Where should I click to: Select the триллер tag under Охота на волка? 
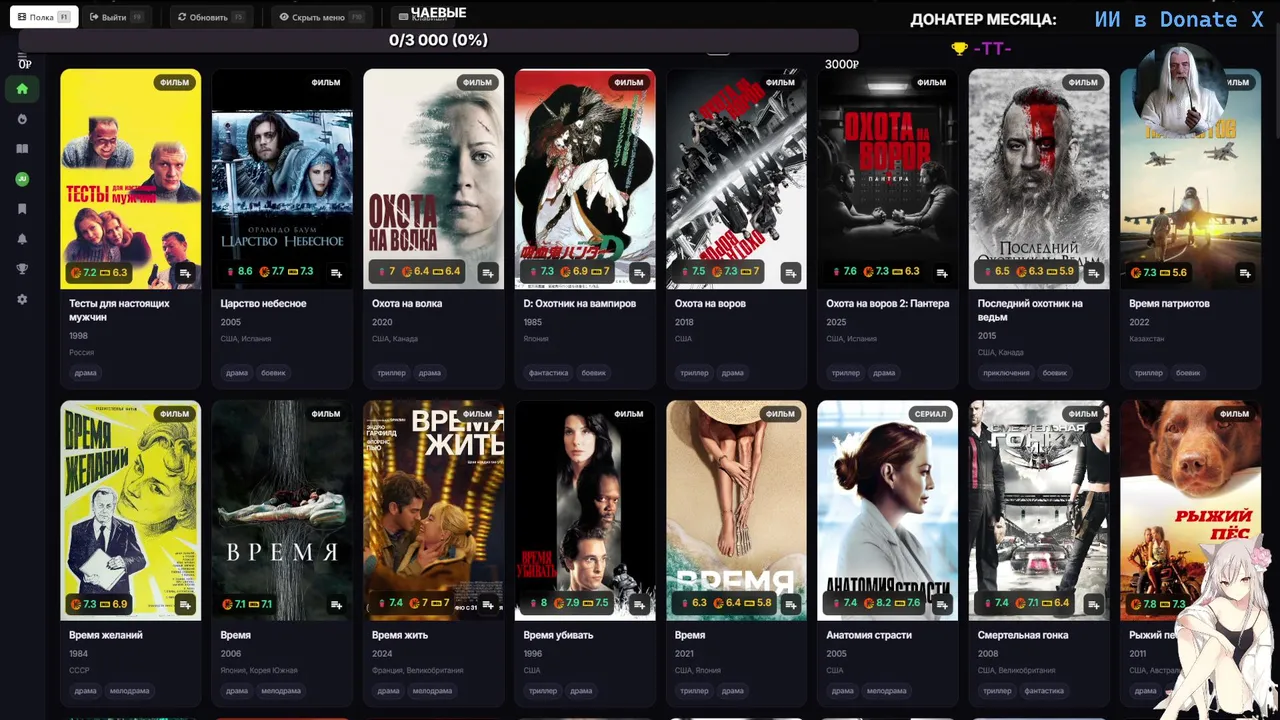tap(391, 373)
